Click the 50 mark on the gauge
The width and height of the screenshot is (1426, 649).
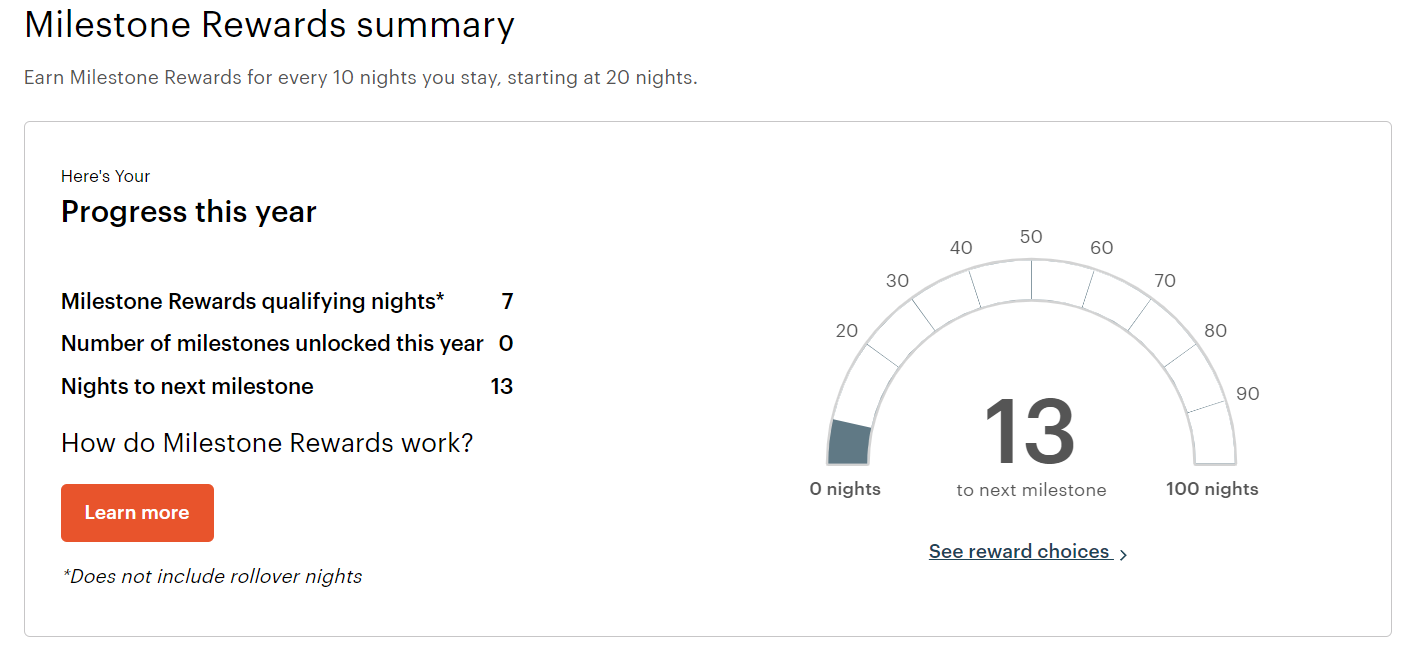click(1031, 237)
